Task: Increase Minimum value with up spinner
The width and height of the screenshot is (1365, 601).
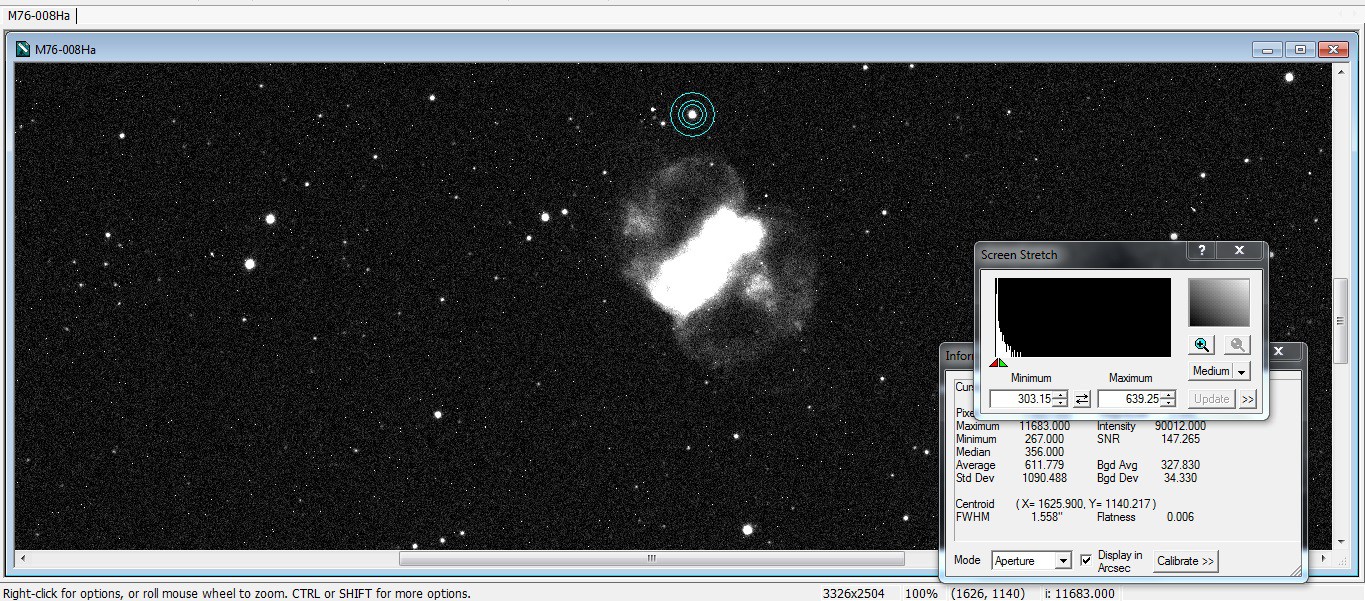Action: pyautogui.click(x=1060, y=395)
